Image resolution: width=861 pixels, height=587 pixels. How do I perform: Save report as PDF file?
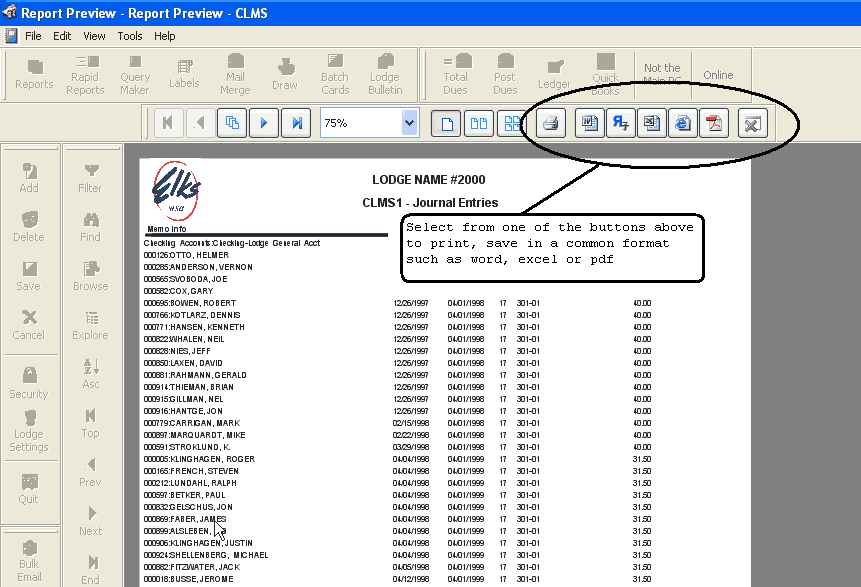pos(713,123)
